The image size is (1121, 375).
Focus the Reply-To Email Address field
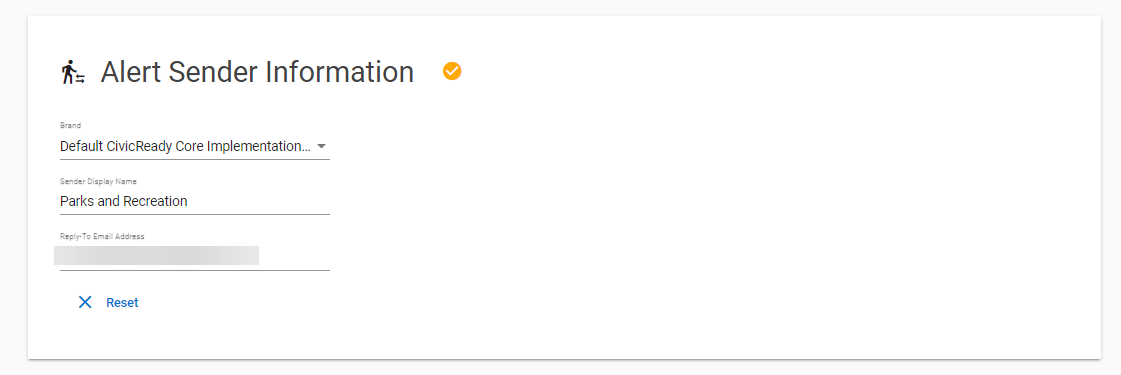[194, 256]
